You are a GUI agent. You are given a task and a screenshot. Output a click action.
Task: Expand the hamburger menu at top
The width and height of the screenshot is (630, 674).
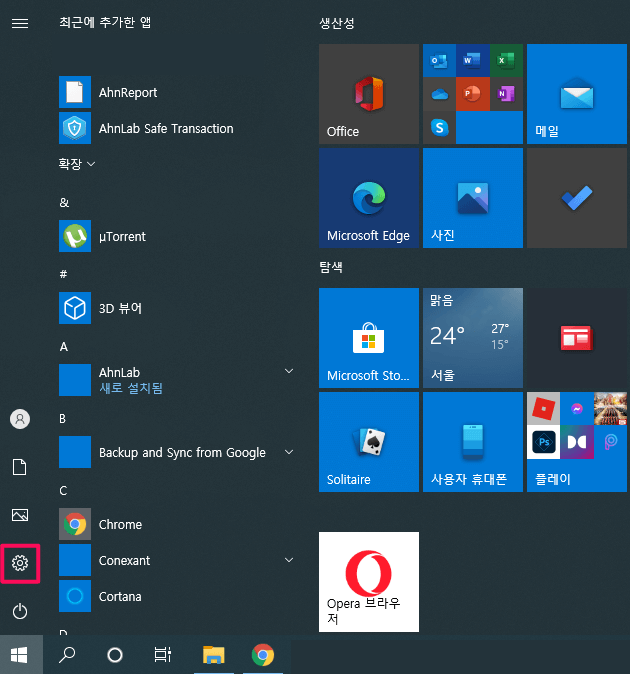click(x=20, y=23)
